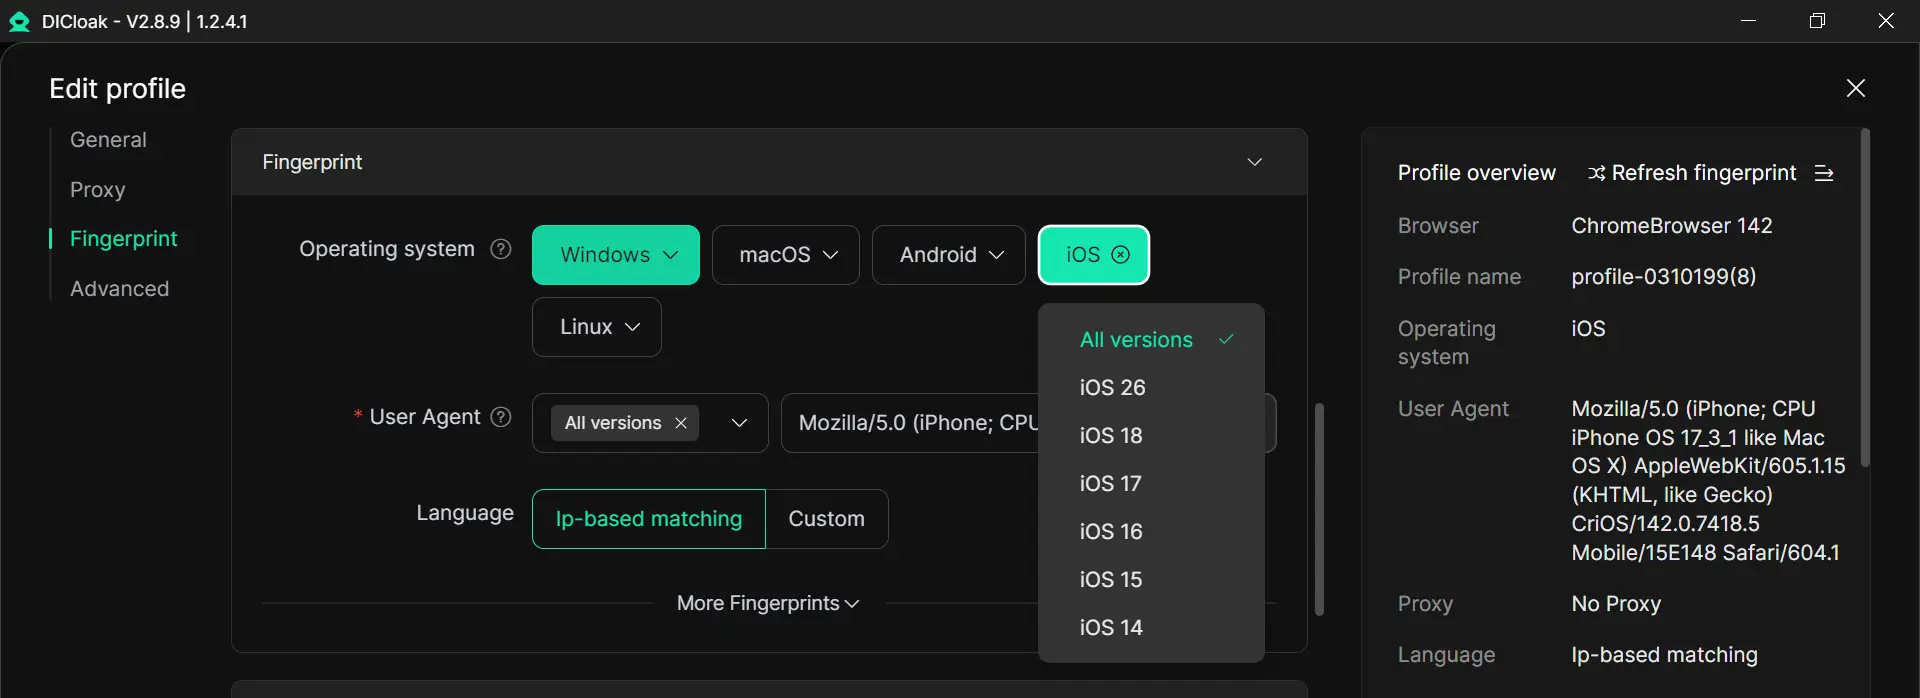Click the clear icon on iOS button
This screenshot has height=698, width=1920.
coord(1121,255)
